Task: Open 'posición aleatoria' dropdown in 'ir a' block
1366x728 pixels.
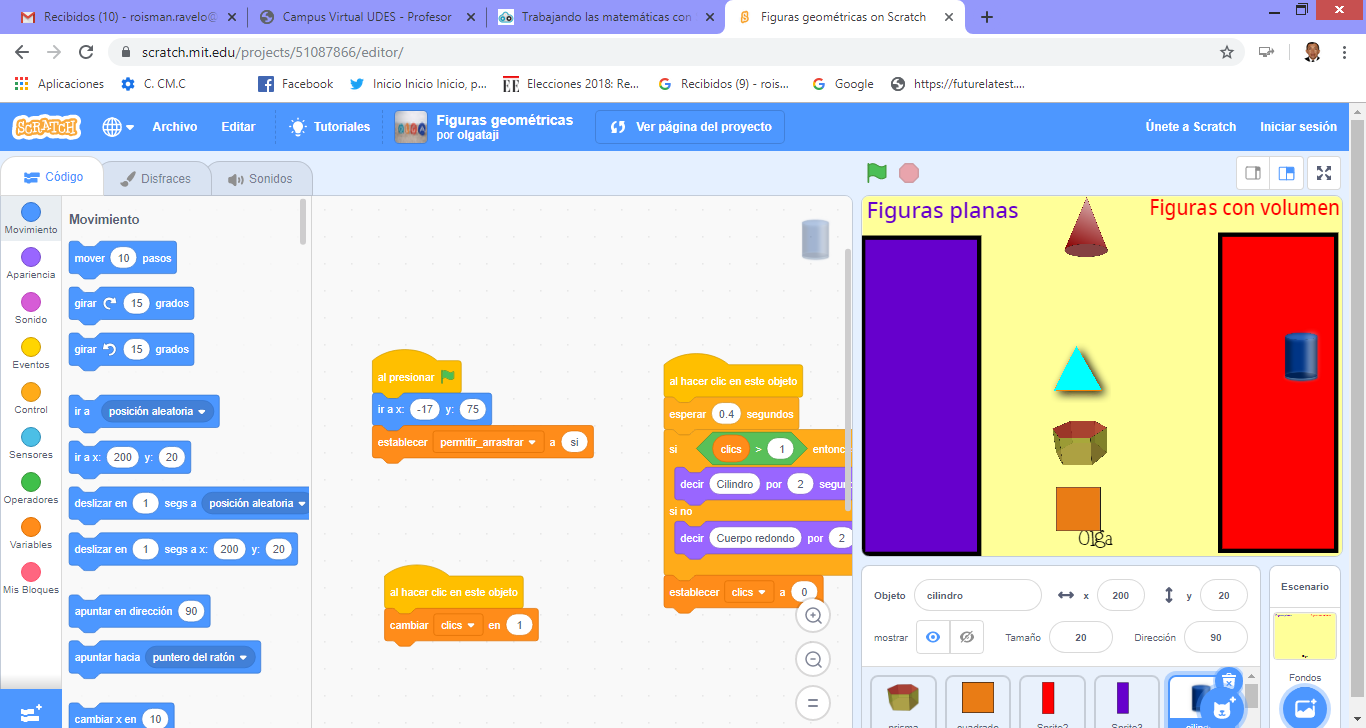Action: click(x=203, y=411)
